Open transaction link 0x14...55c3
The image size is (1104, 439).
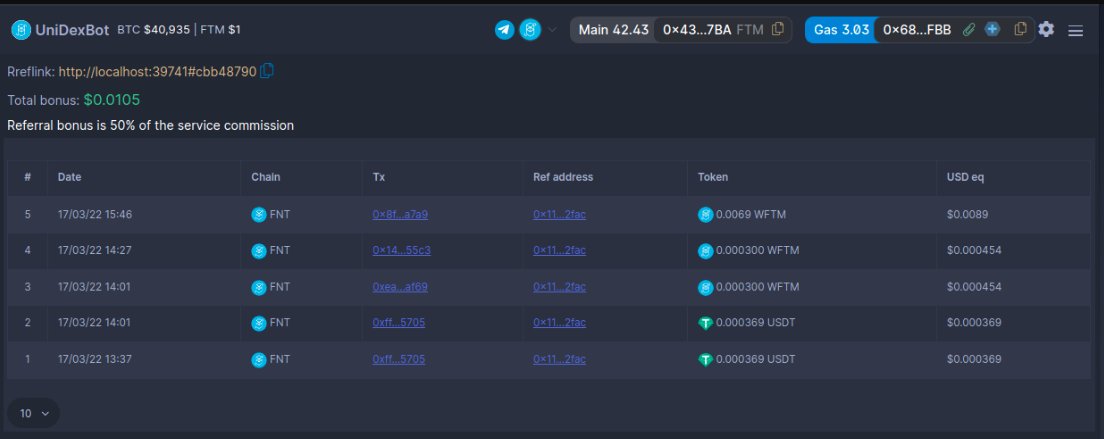401,250
